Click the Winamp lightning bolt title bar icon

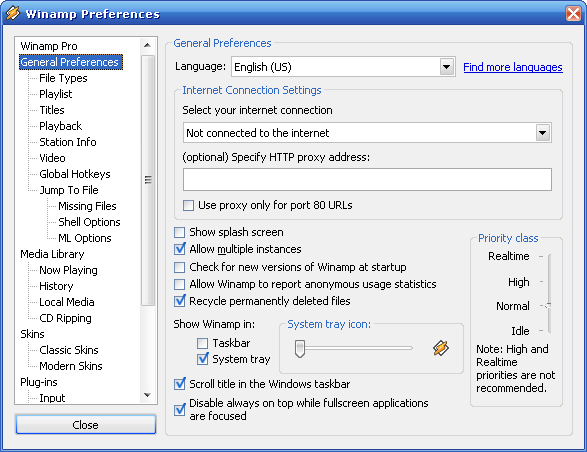click(12, 13)
